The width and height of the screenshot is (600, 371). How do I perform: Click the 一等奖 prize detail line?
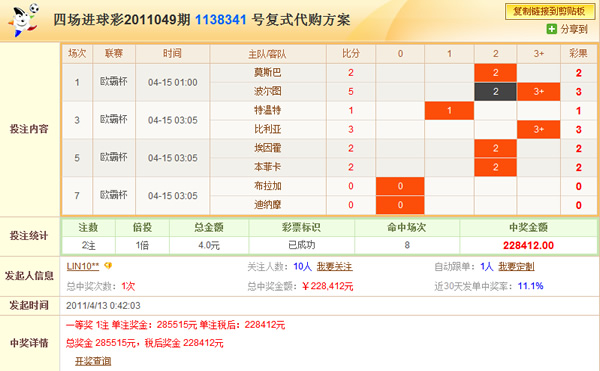pyautogui.click(x=176, y=325)
